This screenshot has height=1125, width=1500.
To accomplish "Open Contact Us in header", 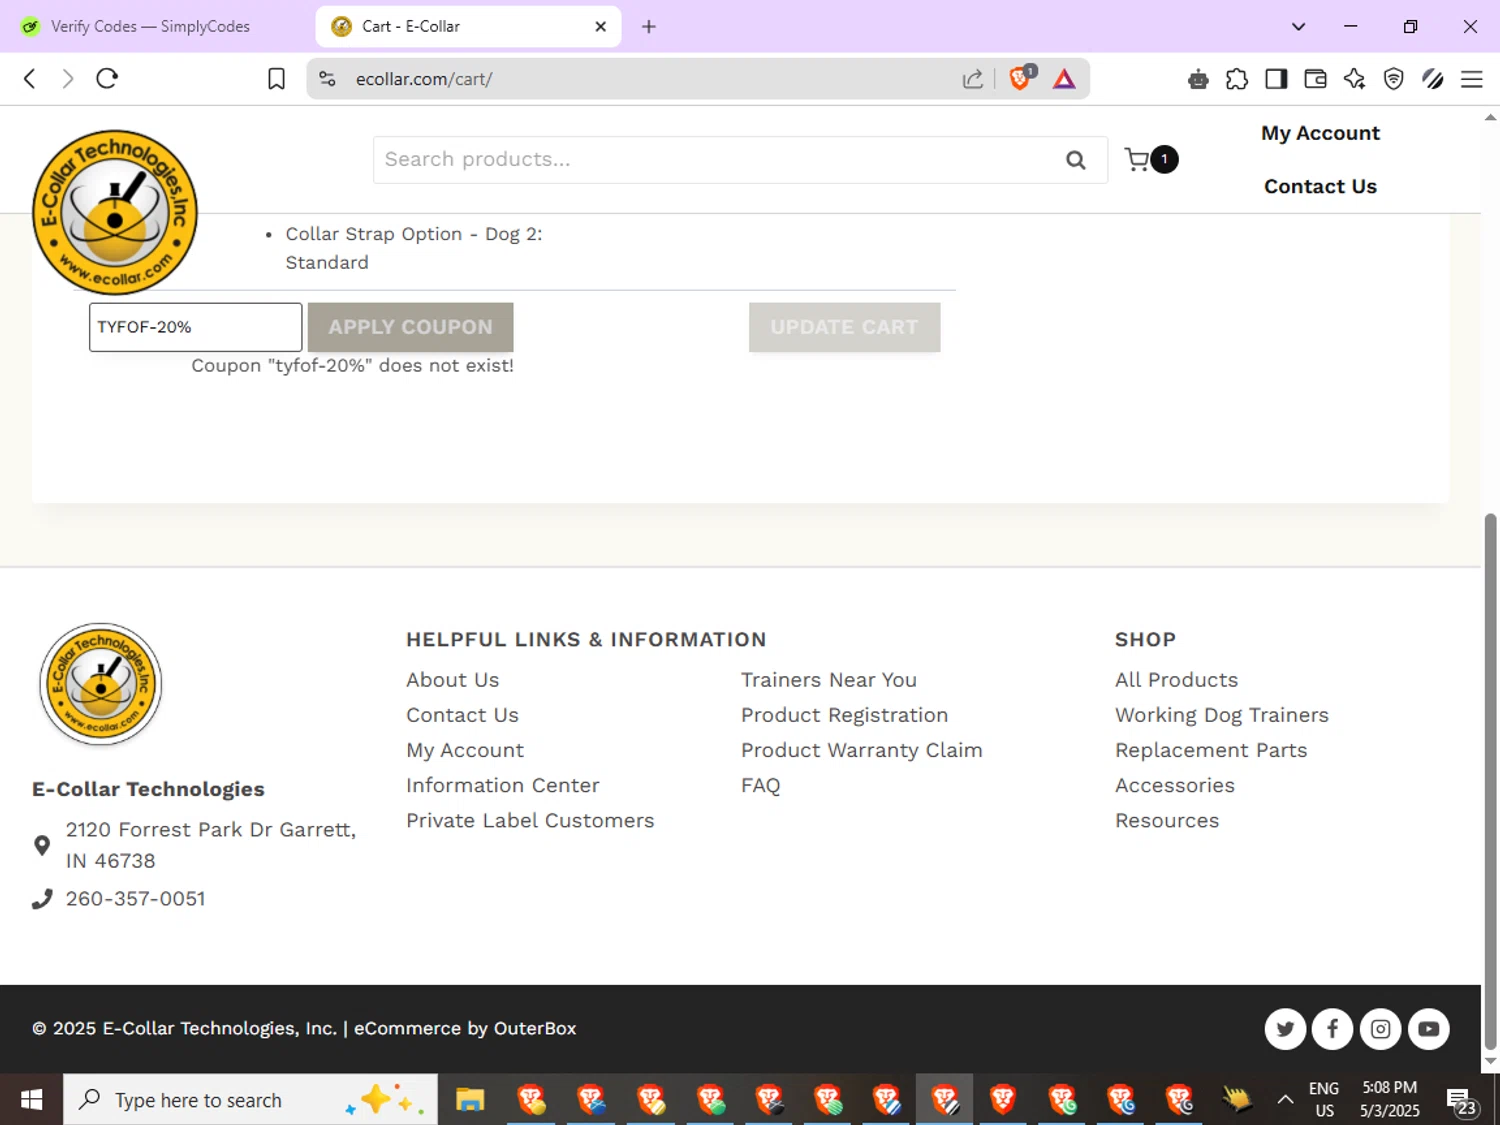I will click(x=1320, y=186).
